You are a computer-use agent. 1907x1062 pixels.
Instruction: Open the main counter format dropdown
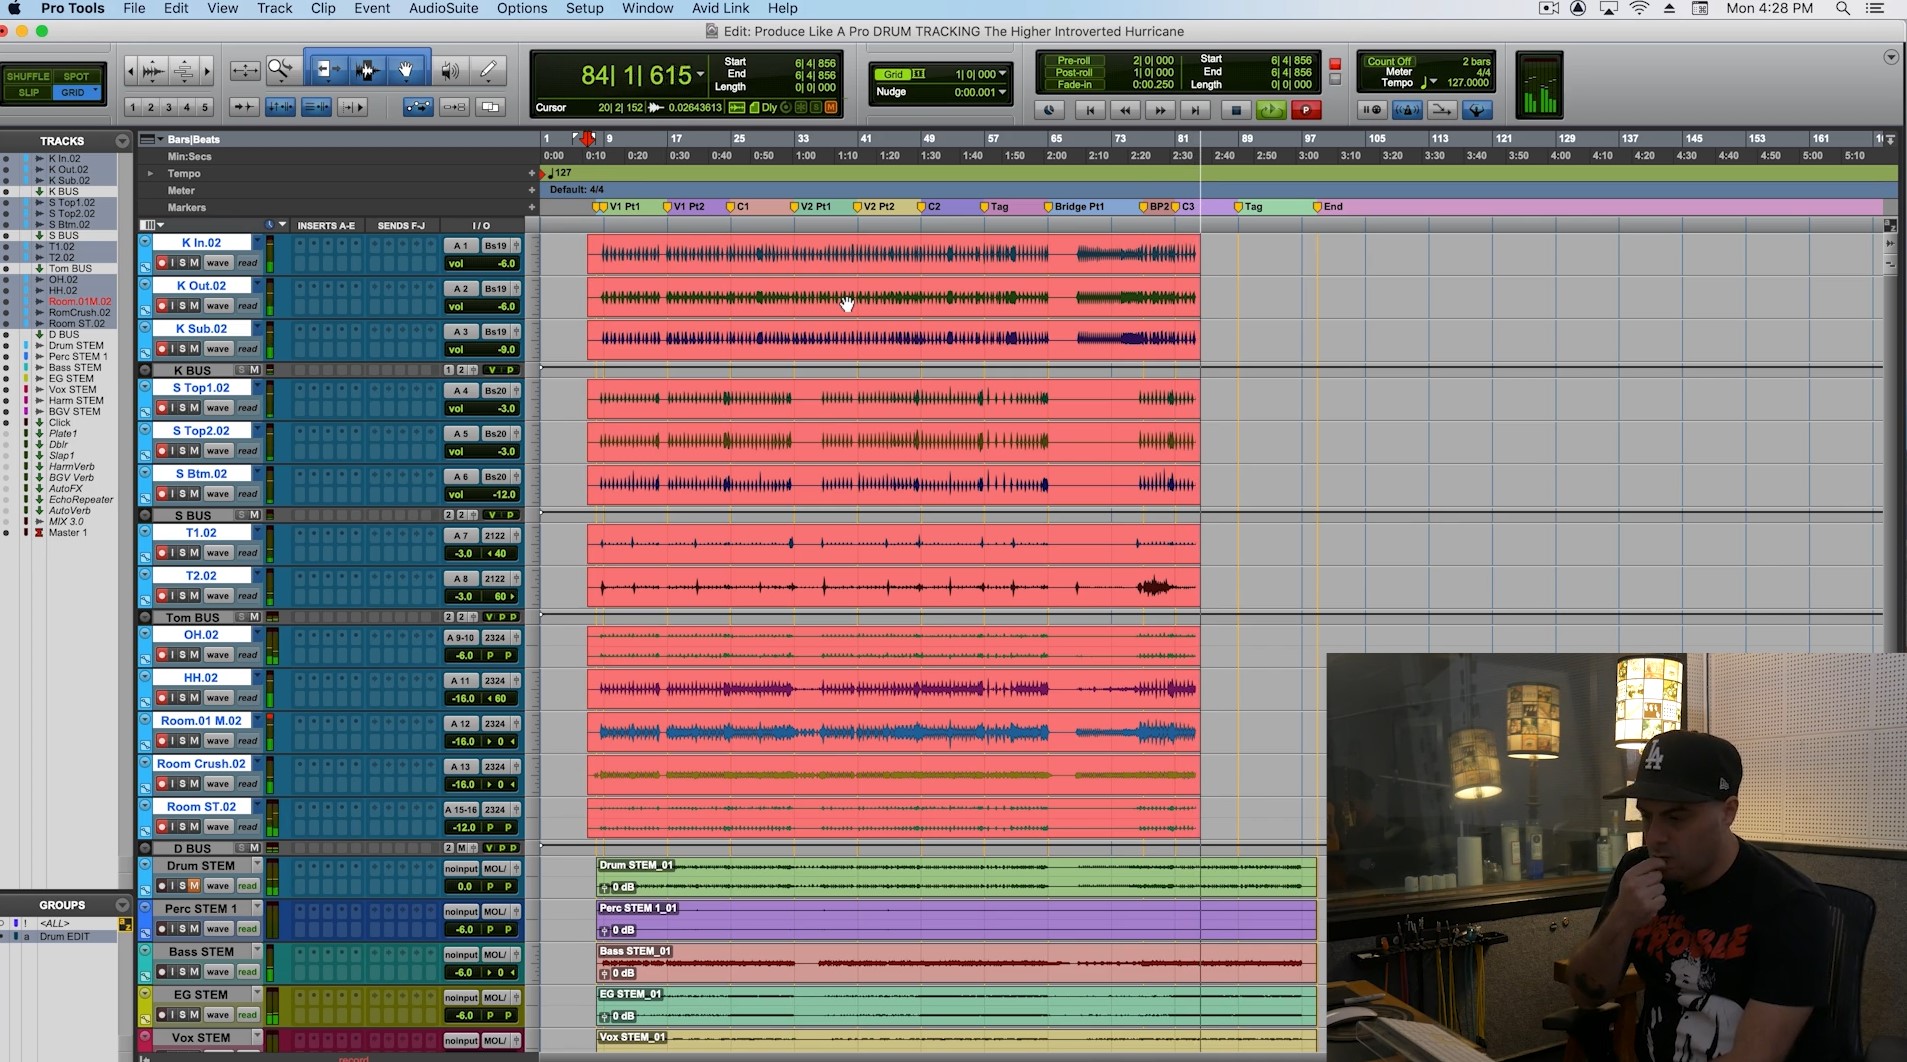click(x=700, y=75)
